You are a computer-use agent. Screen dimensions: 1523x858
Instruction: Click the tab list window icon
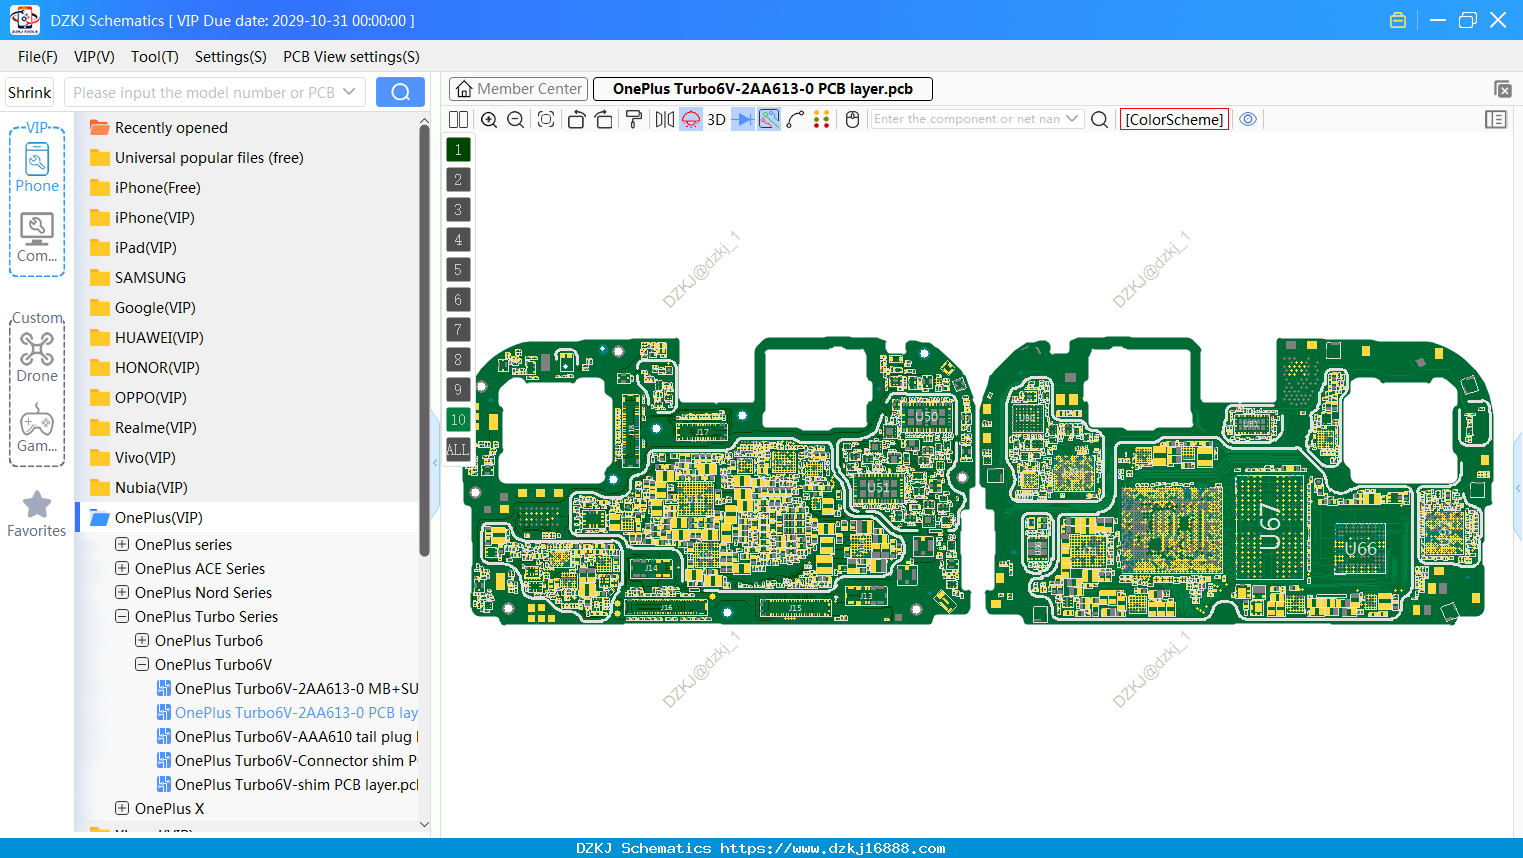click(1502, 89)
